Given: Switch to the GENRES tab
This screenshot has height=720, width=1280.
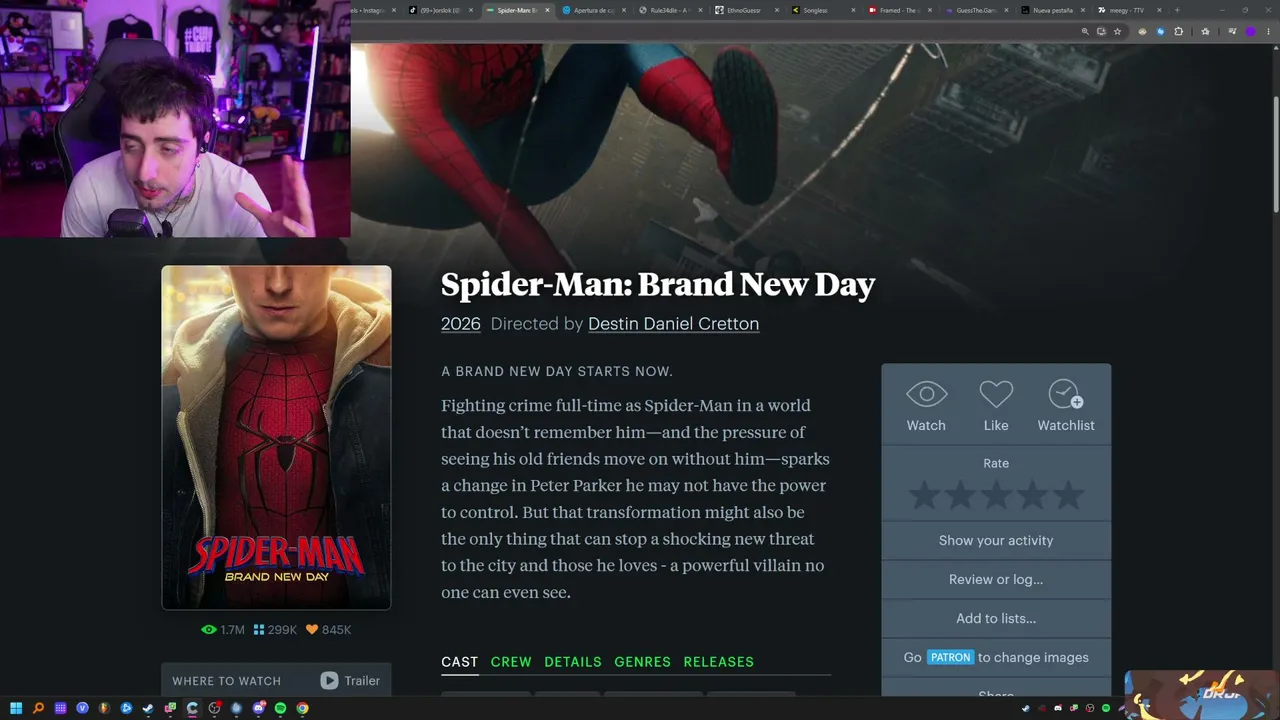Looking at the screenshot, I should 642,662.
